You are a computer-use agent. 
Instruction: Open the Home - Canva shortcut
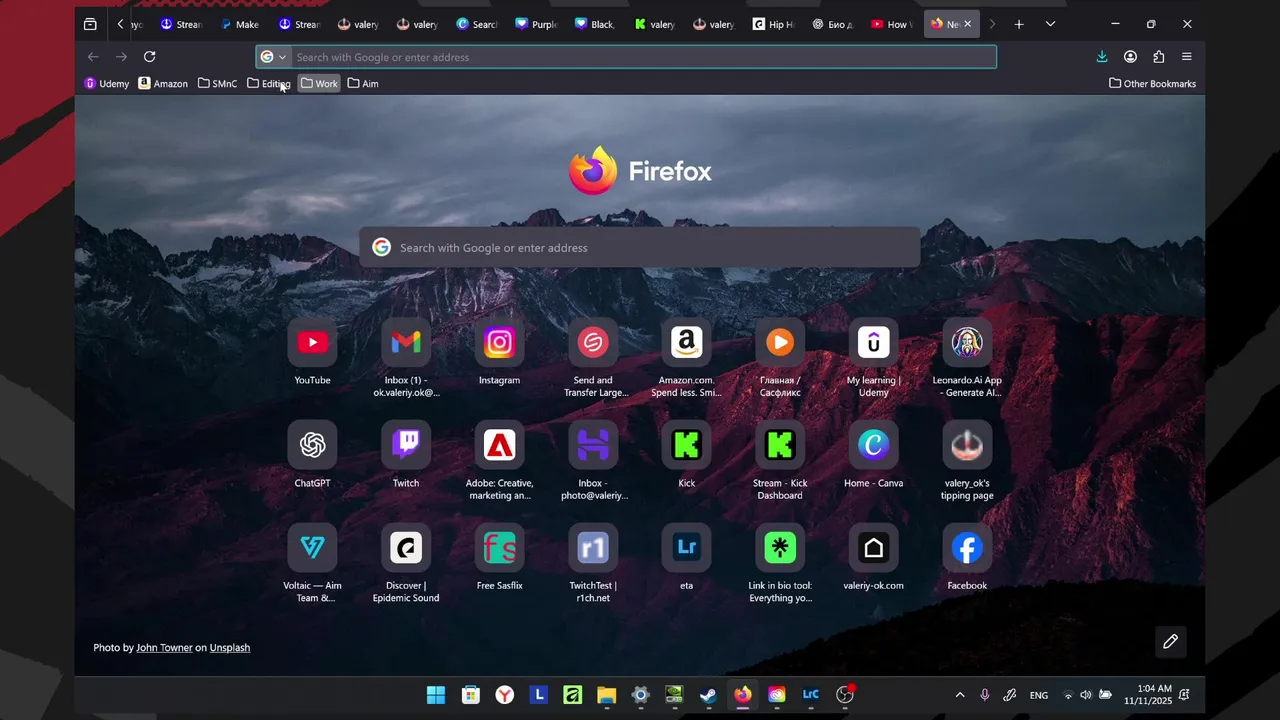pyautogui.click(x=873, y=445)
